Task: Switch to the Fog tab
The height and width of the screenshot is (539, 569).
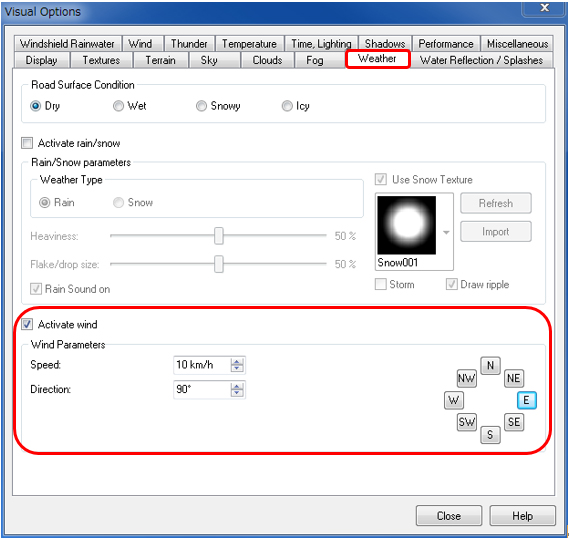Action: (315, 60)
